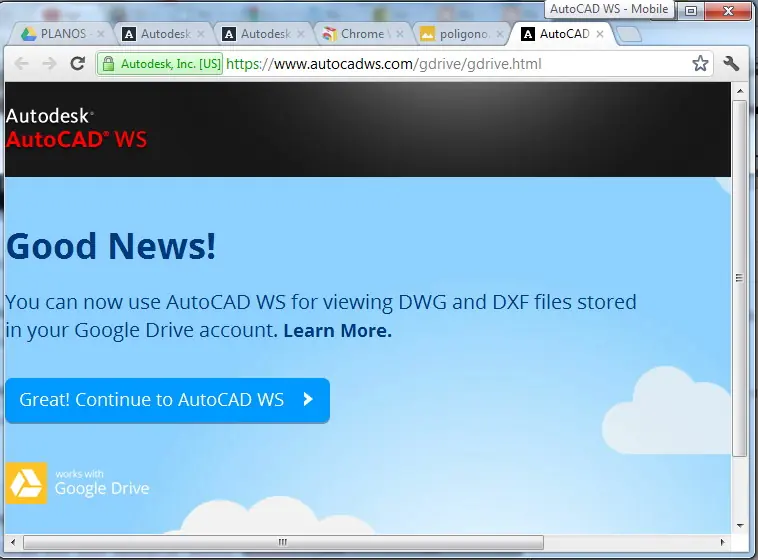Image resolution: width=758 pixels, height=560 pixels.
Task: Click the works with Google Drive text
Action: click(x=102, y=483)
